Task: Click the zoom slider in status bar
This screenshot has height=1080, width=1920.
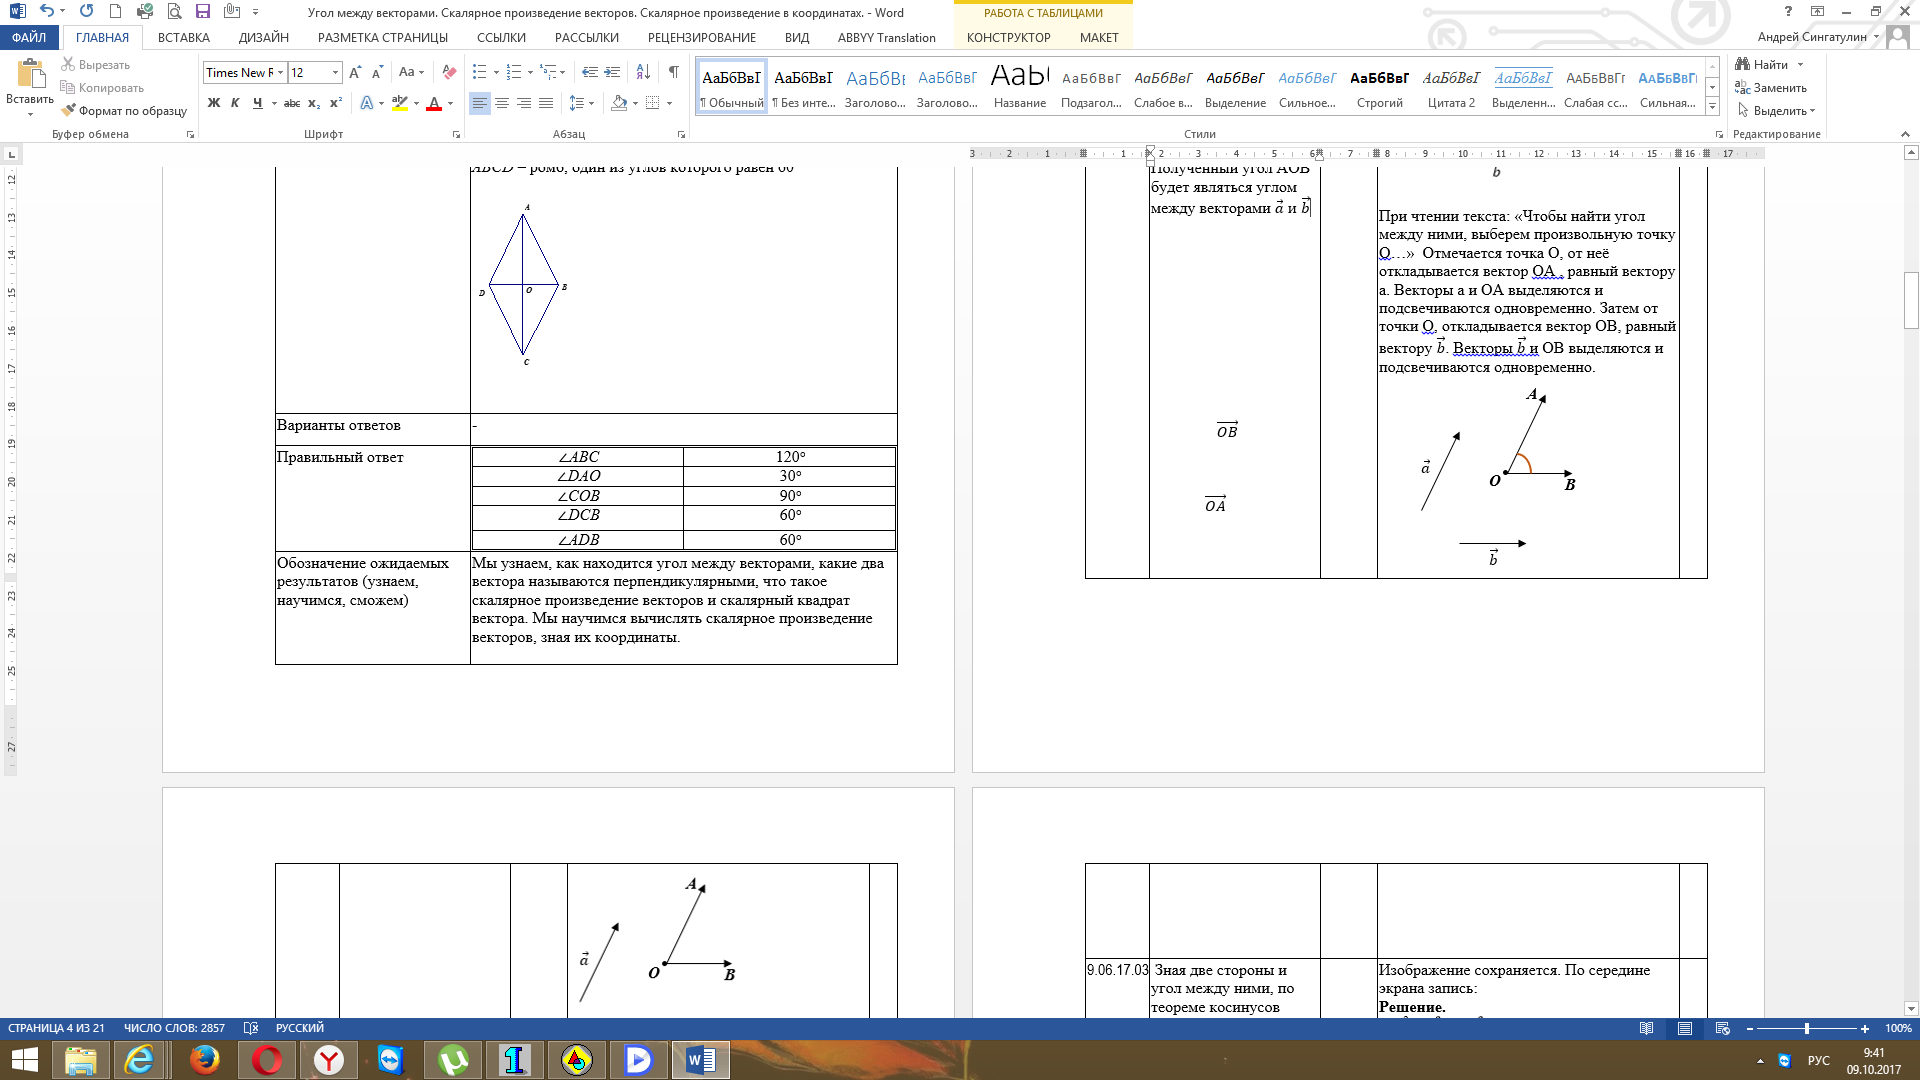Action: [x=1807, y=1028]
